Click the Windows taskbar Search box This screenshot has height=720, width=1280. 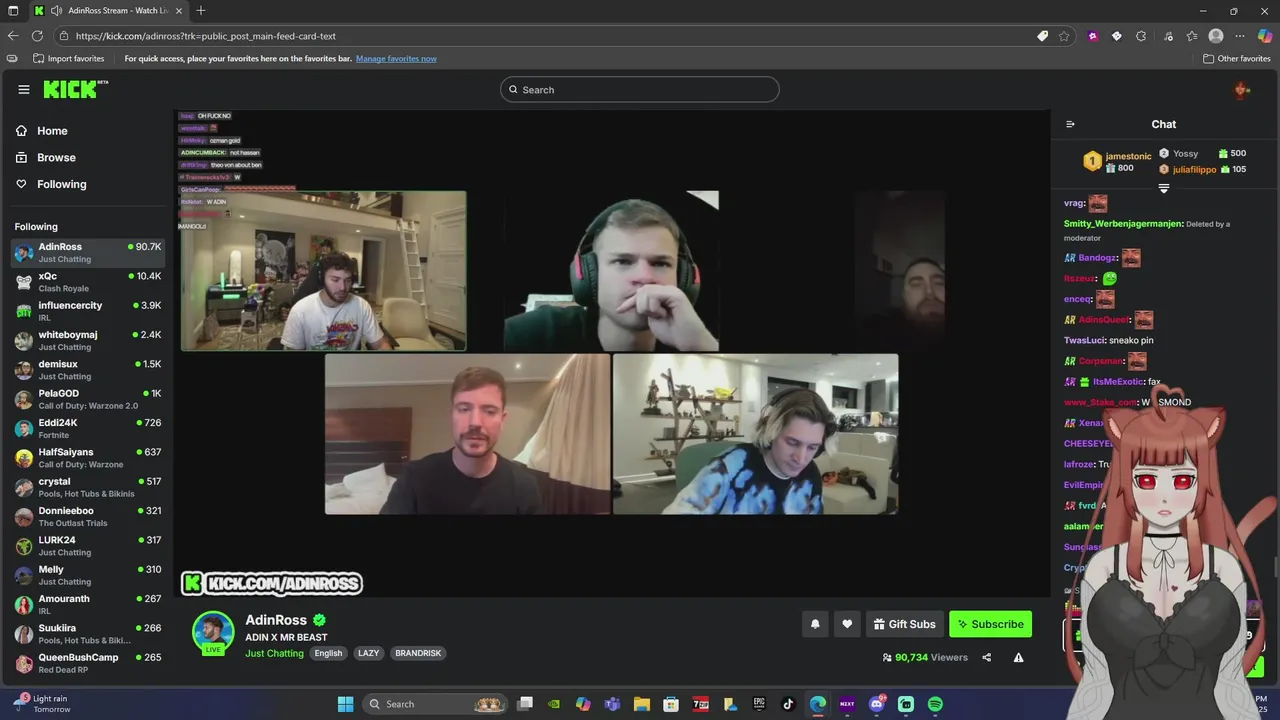pyautogui.click(x=433, y=704)
